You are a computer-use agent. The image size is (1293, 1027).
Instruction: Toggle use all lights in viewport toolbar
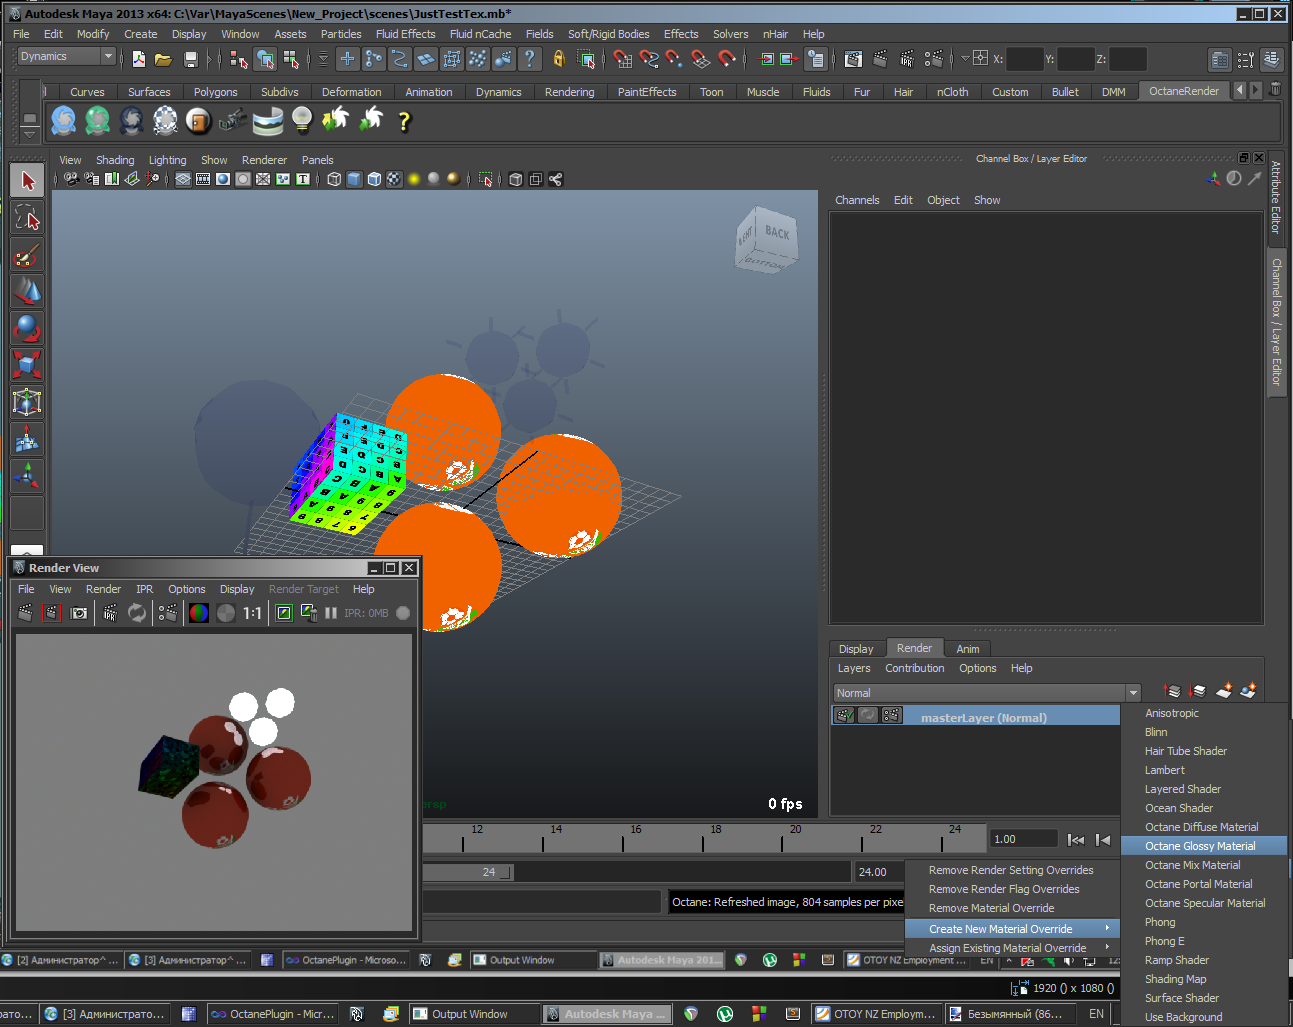[x=414, y=179]
